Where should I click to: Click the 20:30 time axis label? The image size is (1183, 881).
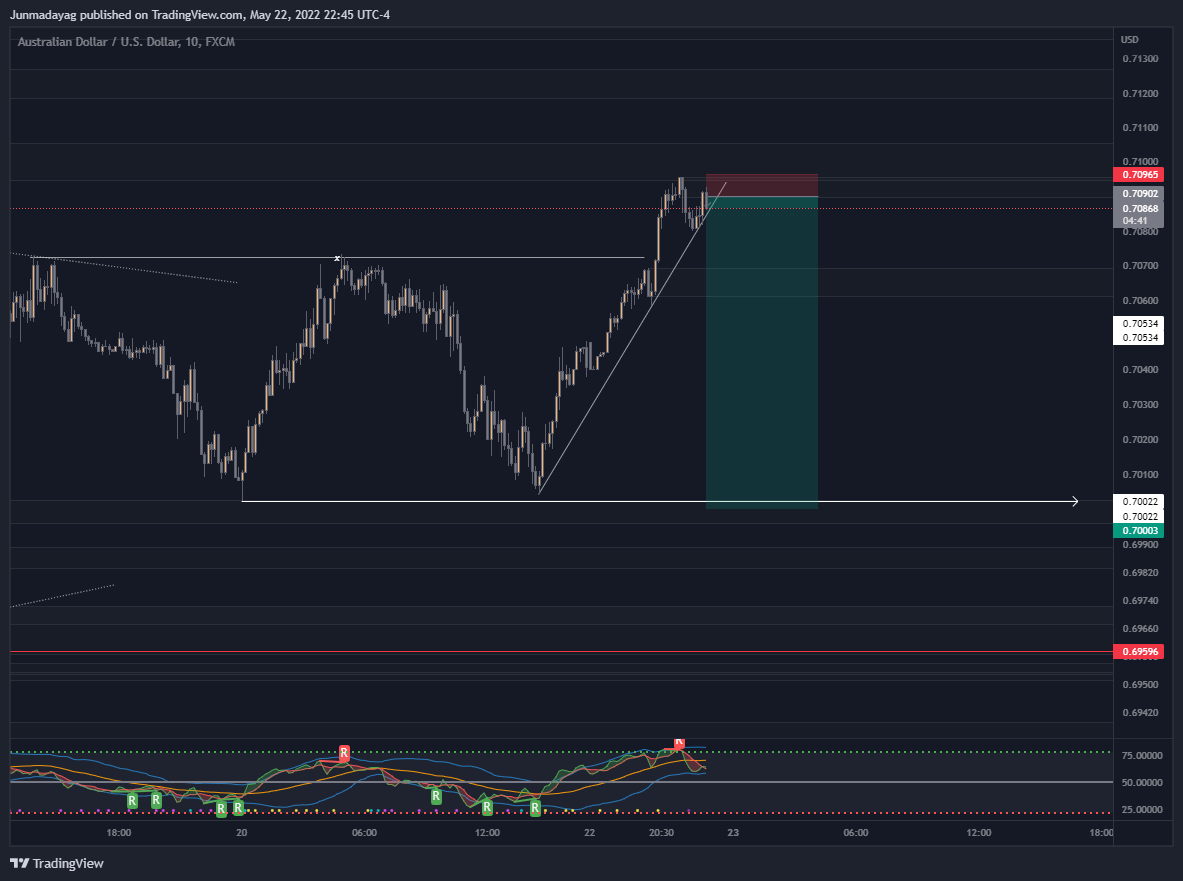pyautogui.click(x=661, y=833)
